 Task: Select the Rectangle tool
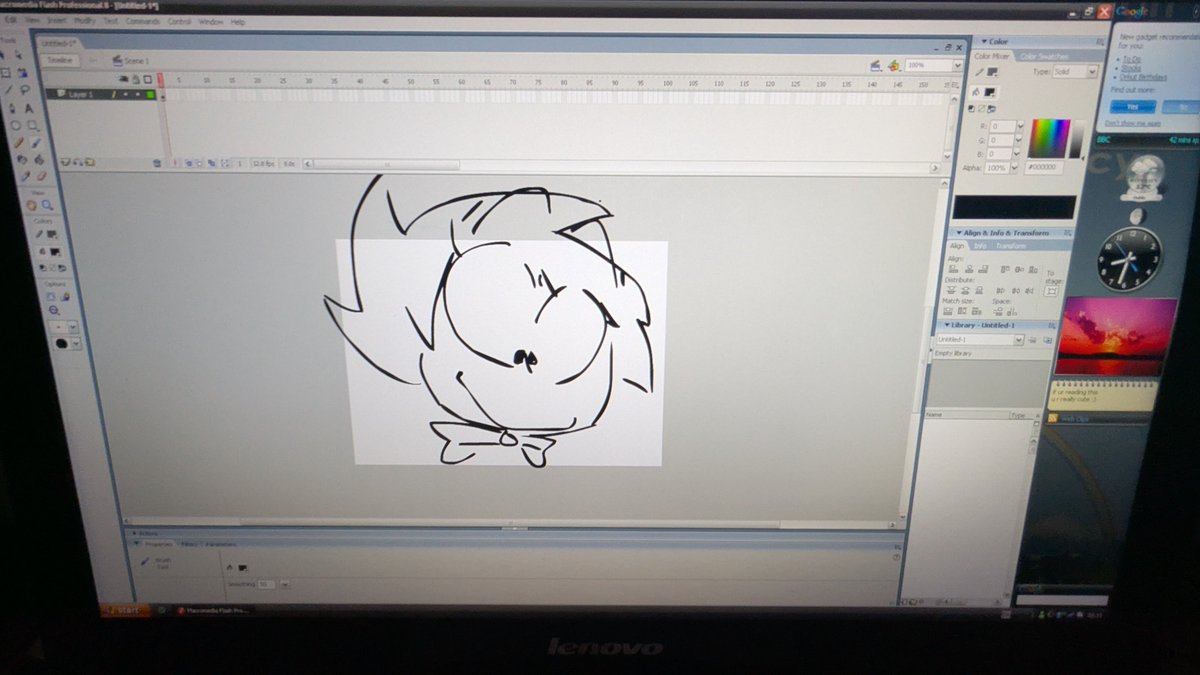[x=33, y=125]
